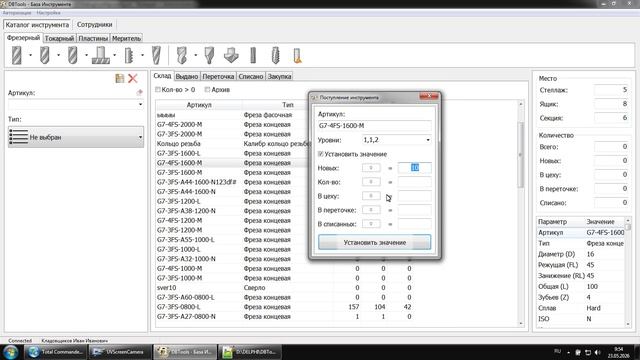Click the Секция value field

611,118
